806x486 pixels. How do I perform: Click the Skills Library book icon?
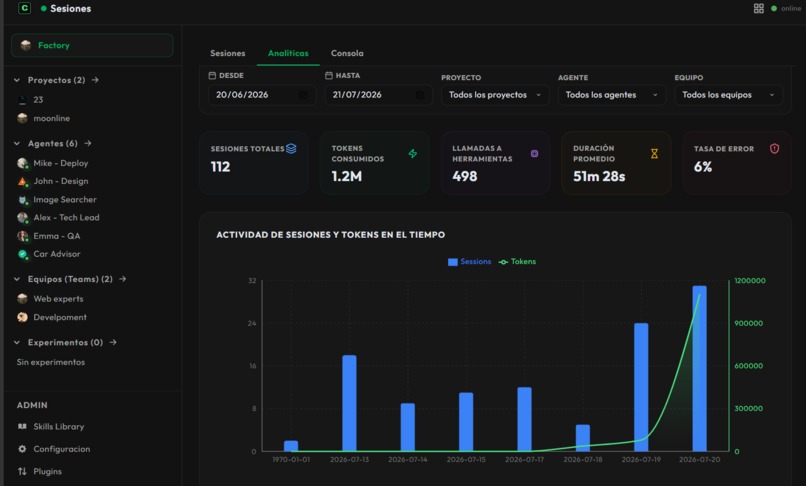[22, 426]
